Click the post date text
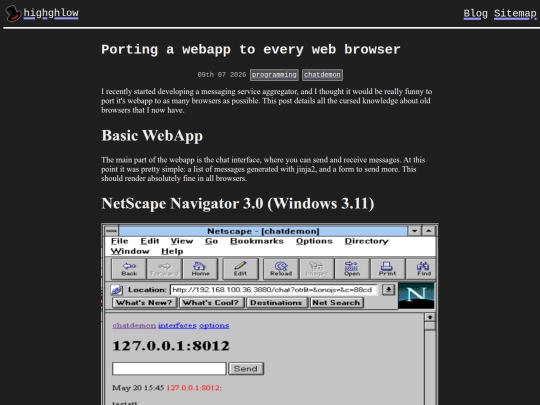Image resolution: width=540 pixels, height=405 pixels. point(222,75)
